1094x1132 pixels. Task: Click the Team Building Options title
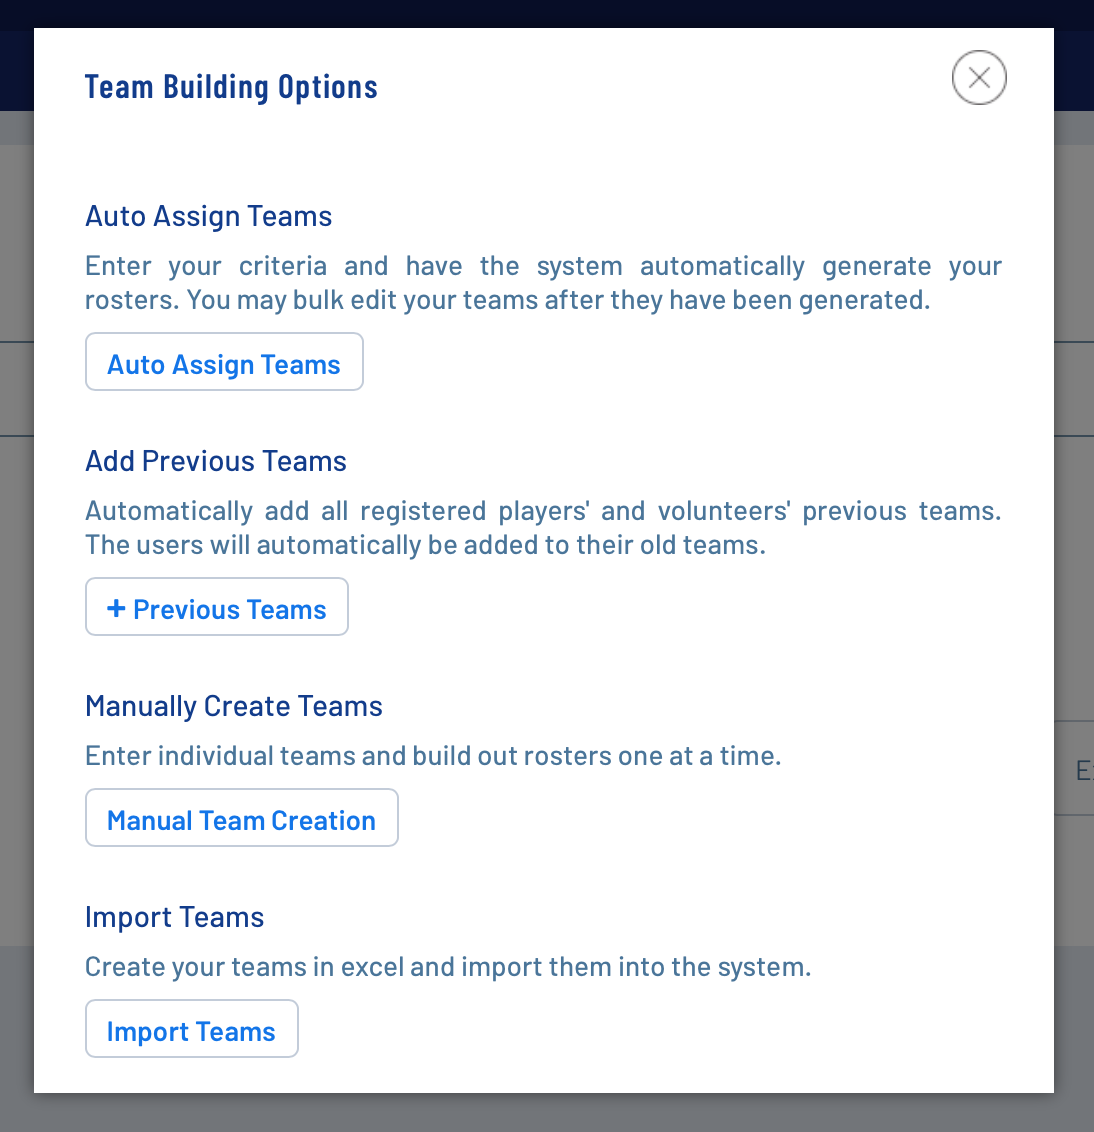coord(231,87)
